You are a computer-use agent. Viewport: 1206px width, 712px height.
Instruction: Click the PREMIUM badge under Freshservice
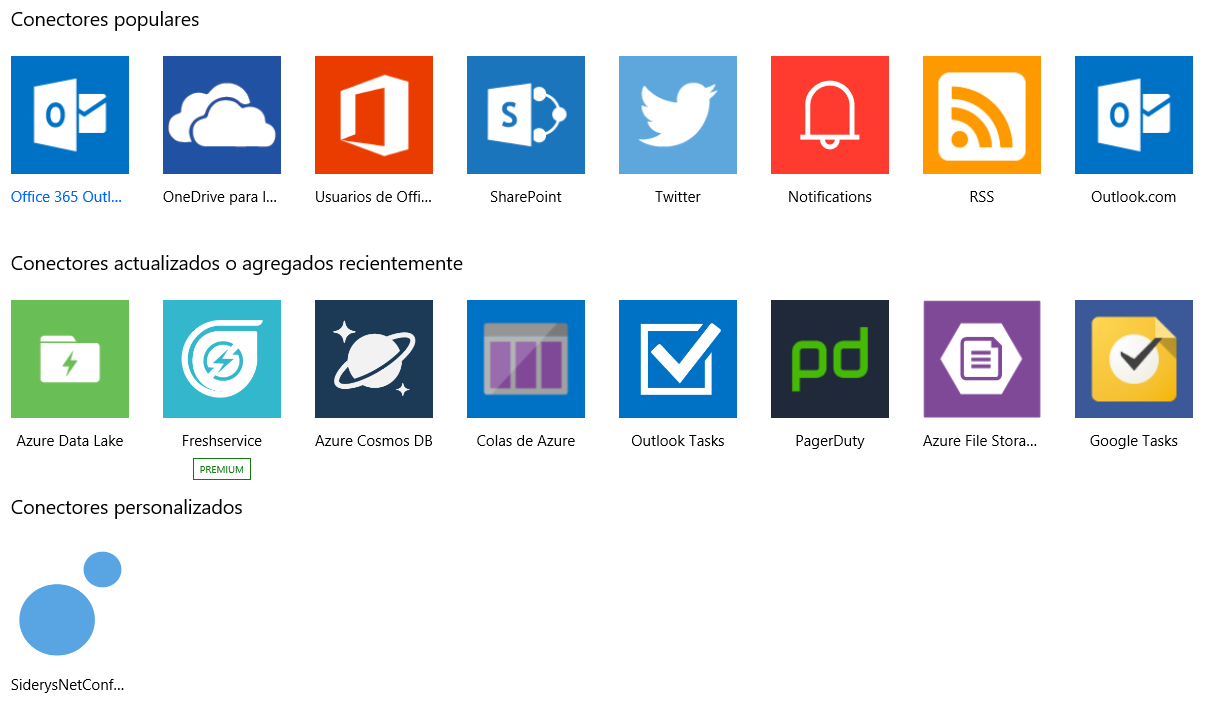coord(222,468)
